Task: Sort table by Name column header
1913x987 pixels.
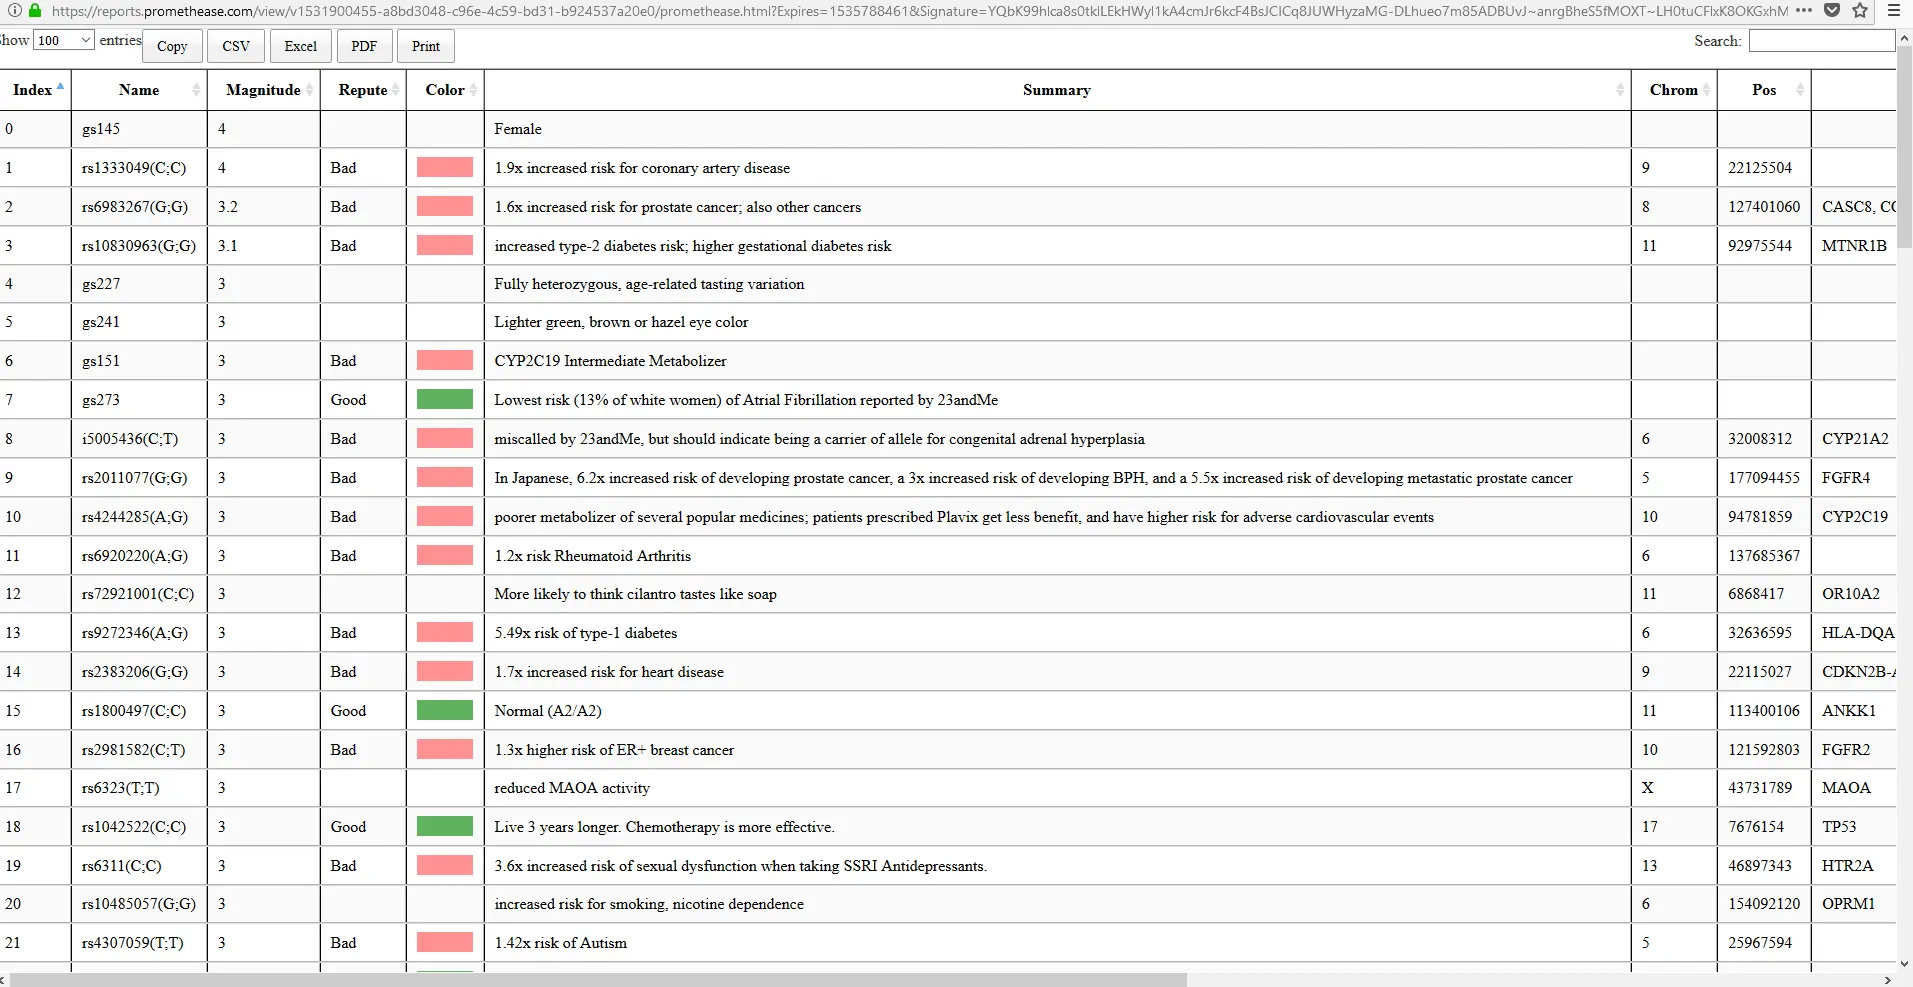Action: tap(139, 90)
